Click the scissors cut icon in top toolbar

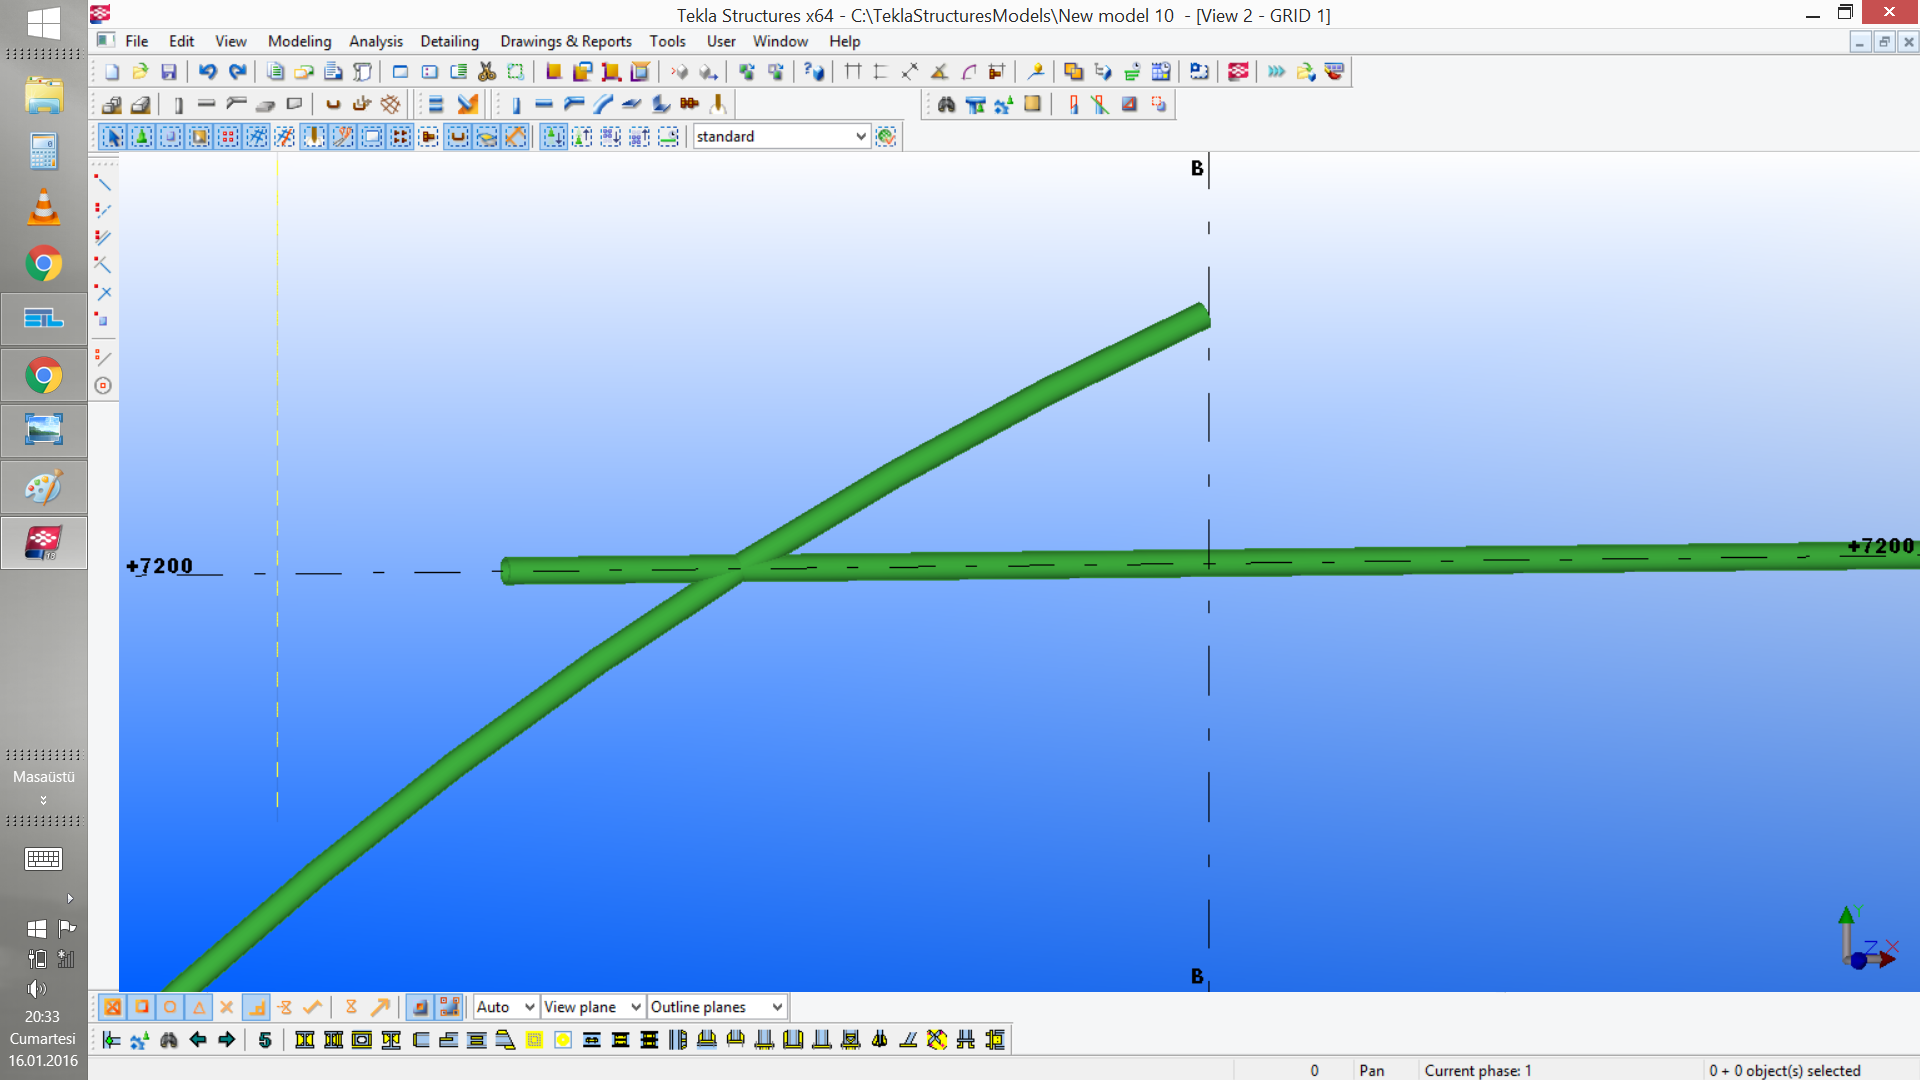(487, 72)
